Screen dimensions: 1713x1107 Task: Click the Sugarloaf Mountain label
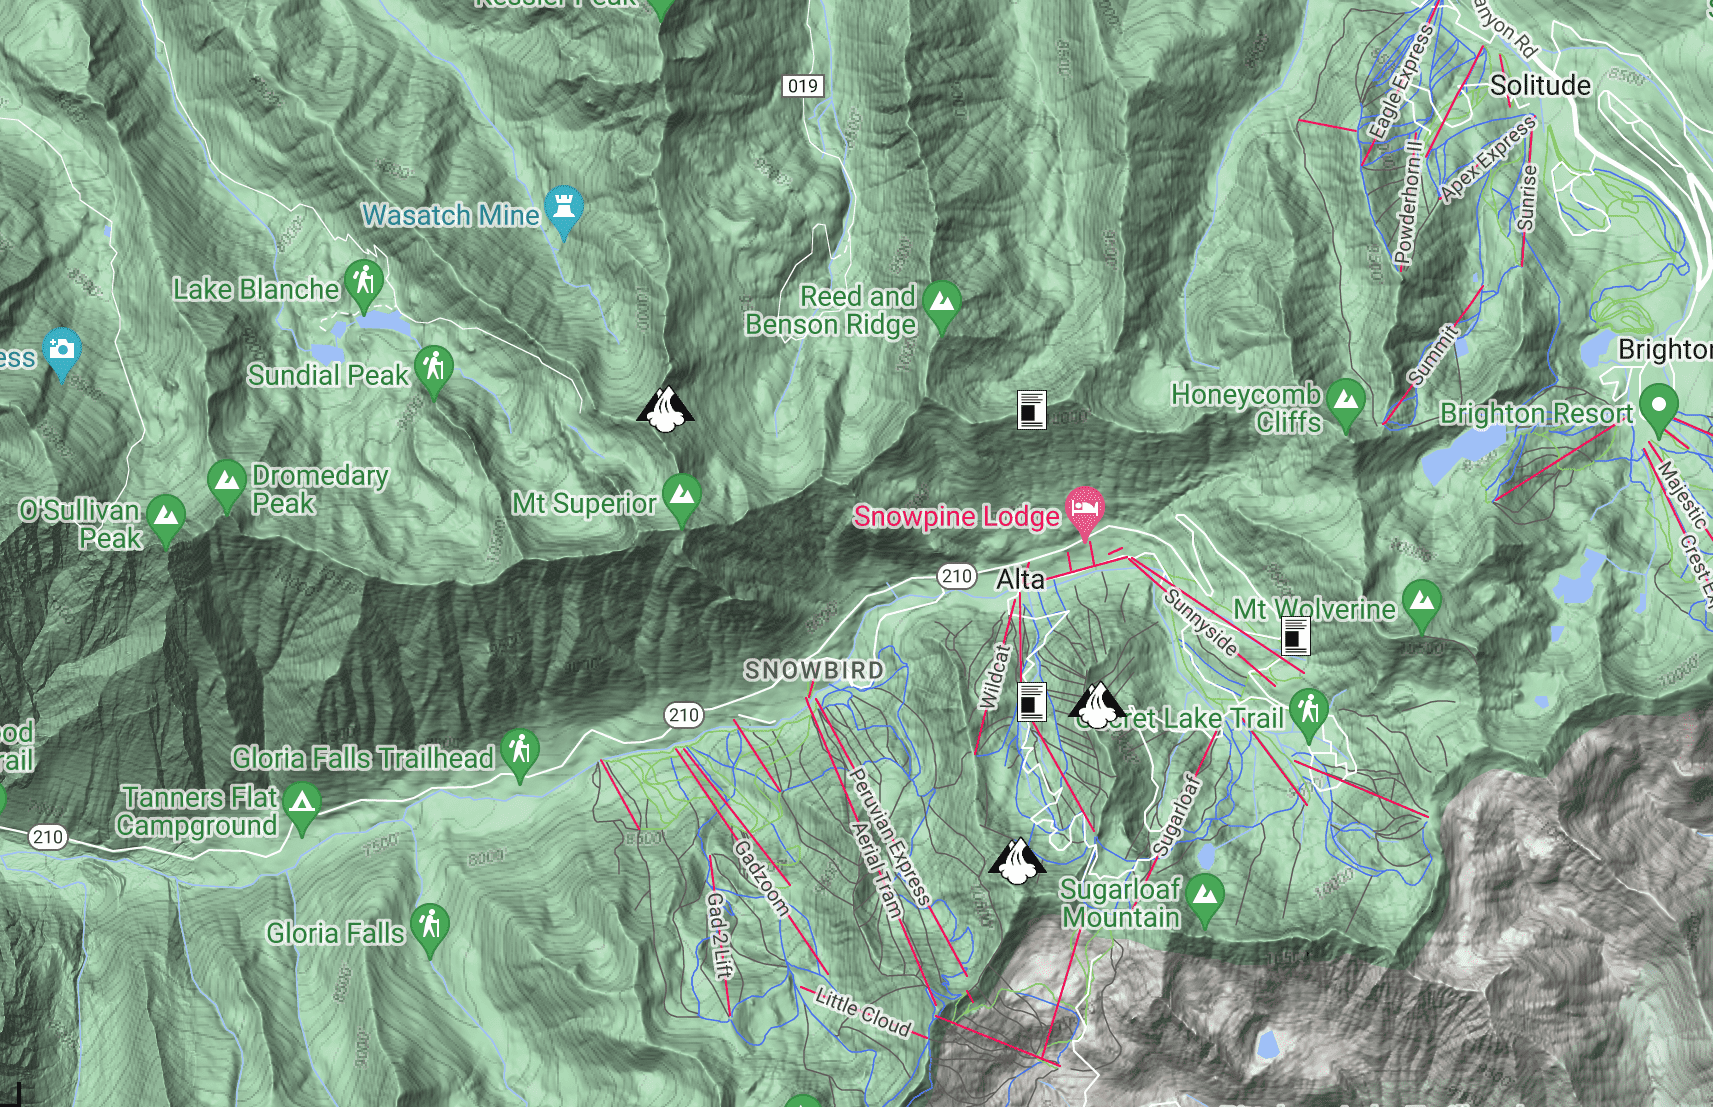tap(1121, 904)
